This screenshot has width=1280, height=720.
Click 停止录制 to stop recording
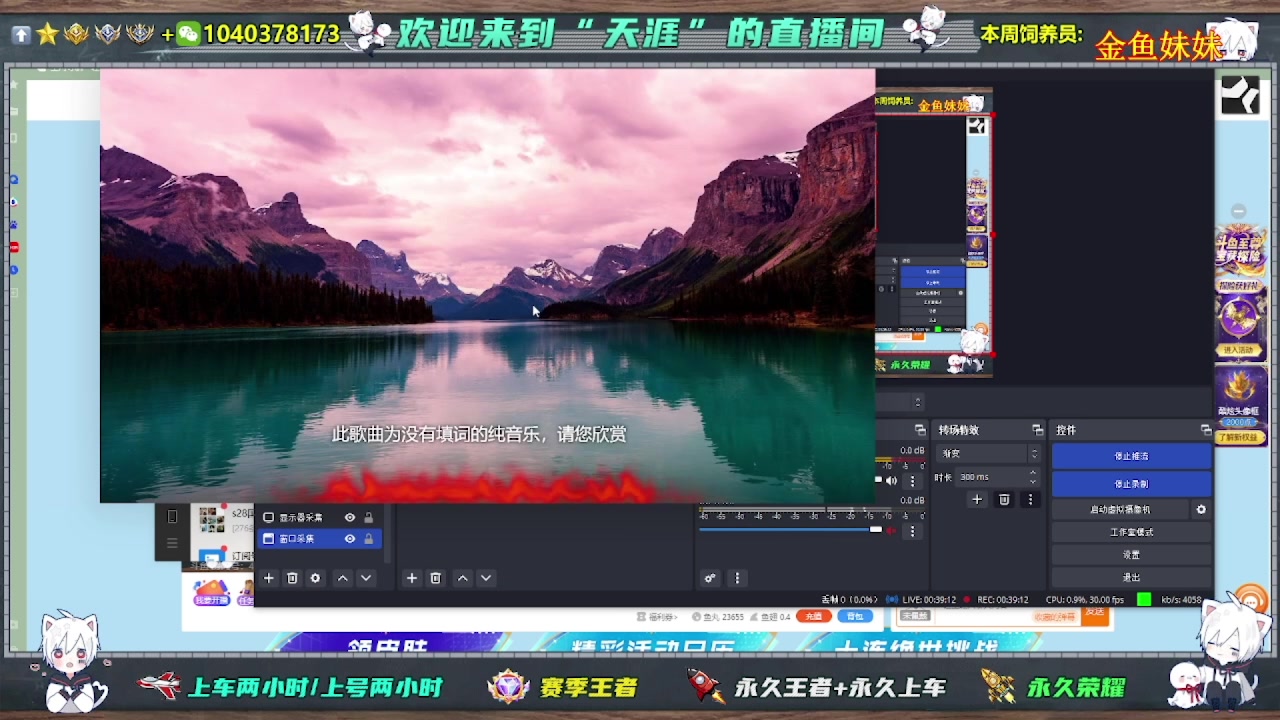tap(1131, 484)
